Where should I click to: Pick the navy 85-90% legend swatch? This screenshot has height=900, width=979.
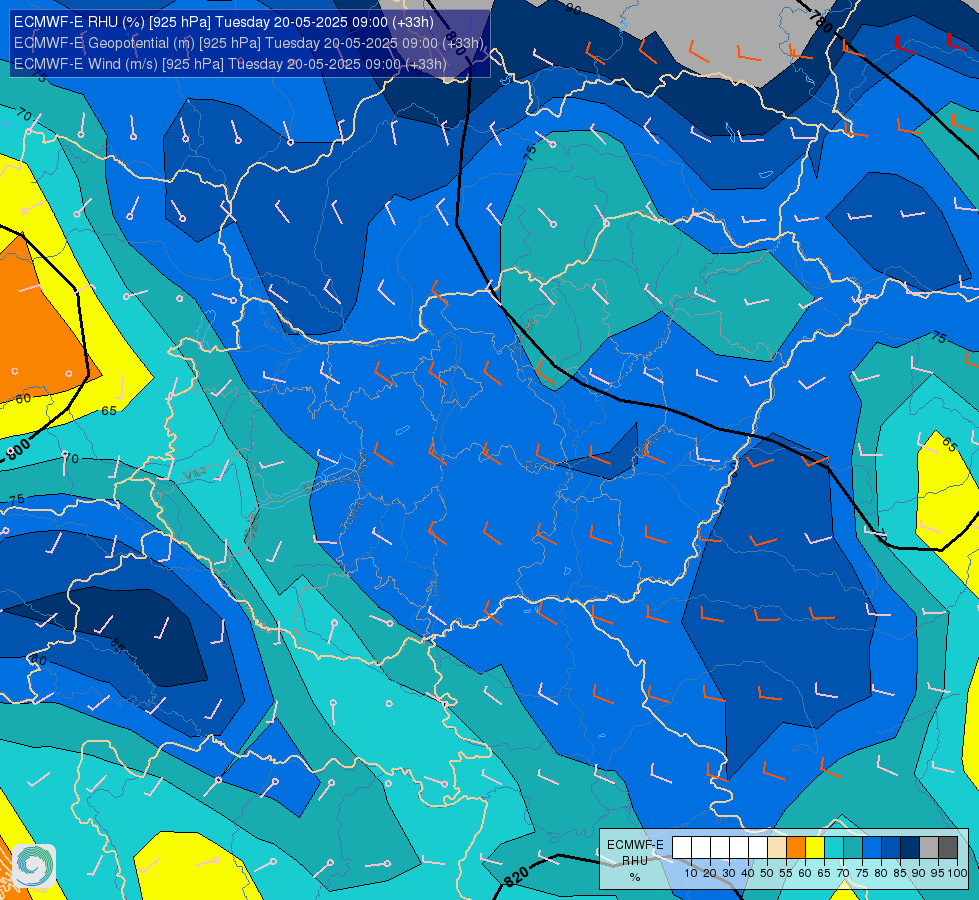coord(910,847)
